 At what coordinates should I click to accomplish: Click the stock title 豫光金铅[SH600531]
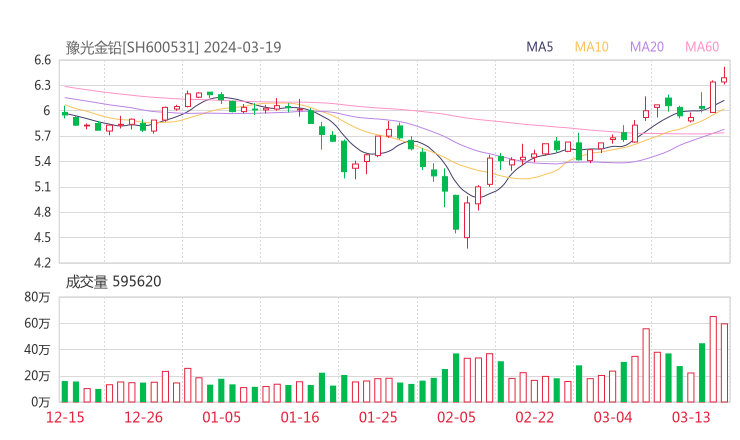(132, 47)
